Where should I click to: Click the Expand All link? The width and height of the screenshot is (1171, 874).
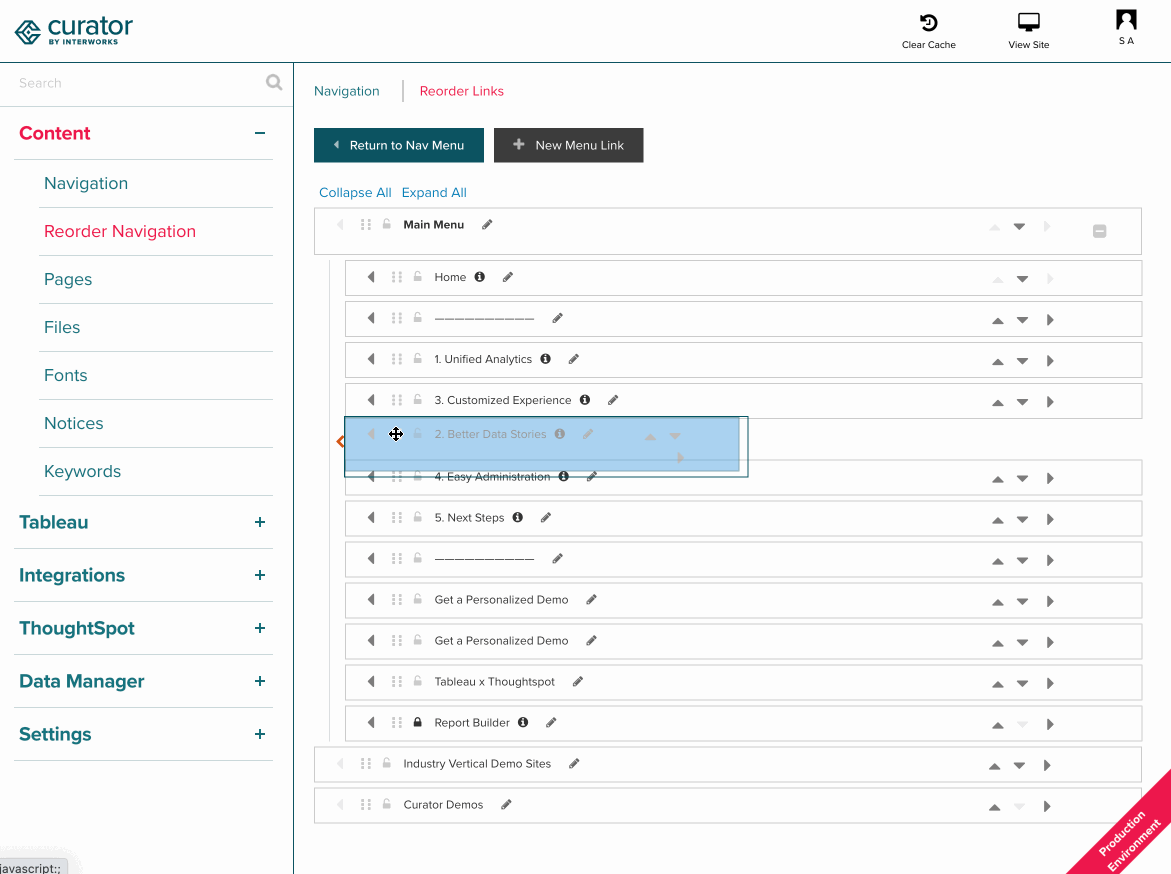click(x=434, y=193)
